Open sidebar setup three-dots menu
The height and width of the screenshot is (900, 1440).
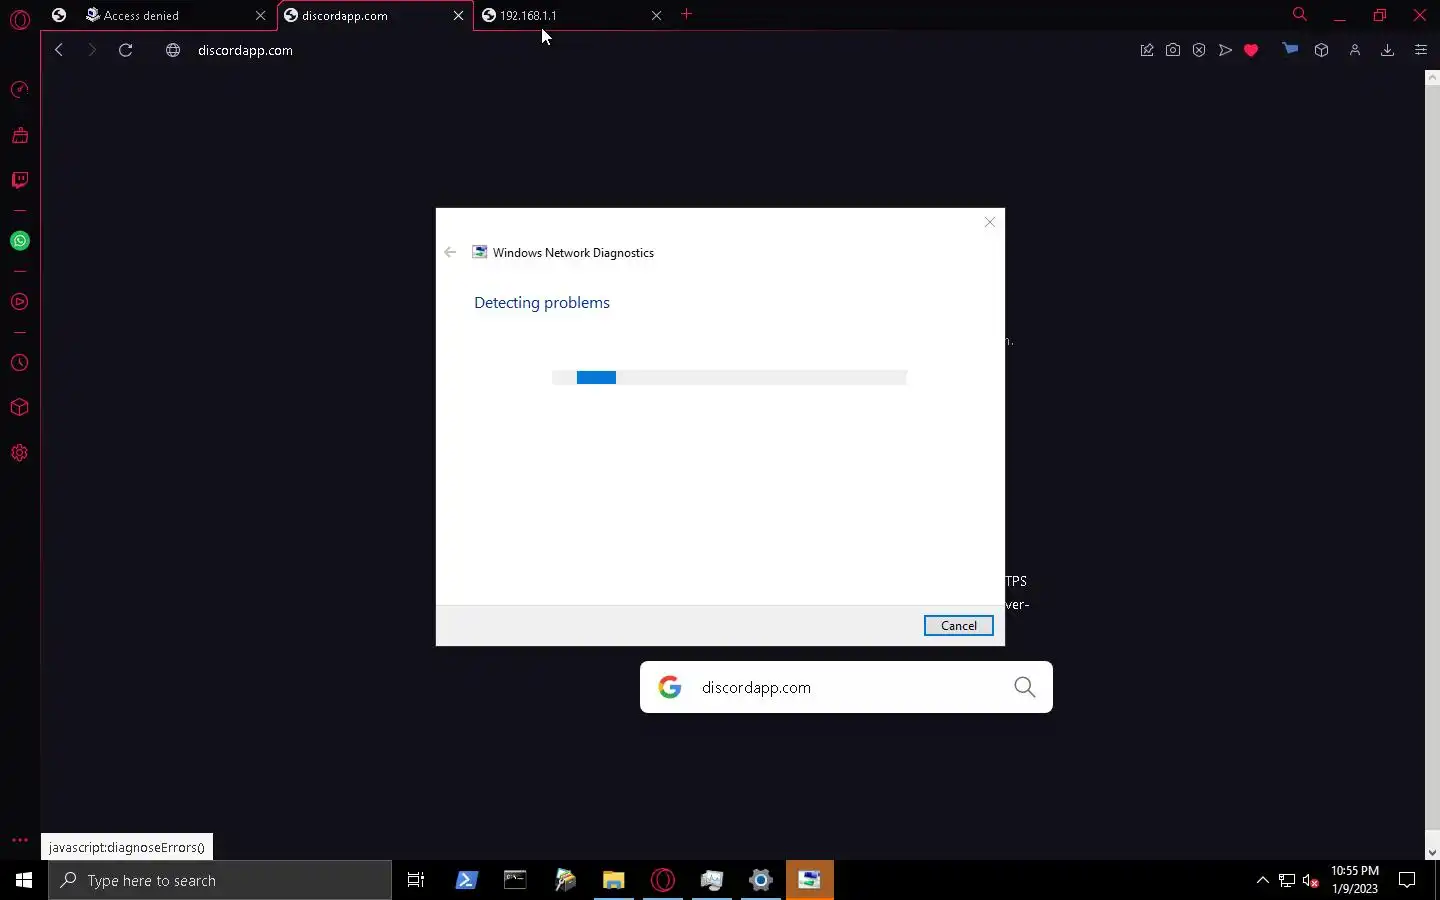(19, 840)
